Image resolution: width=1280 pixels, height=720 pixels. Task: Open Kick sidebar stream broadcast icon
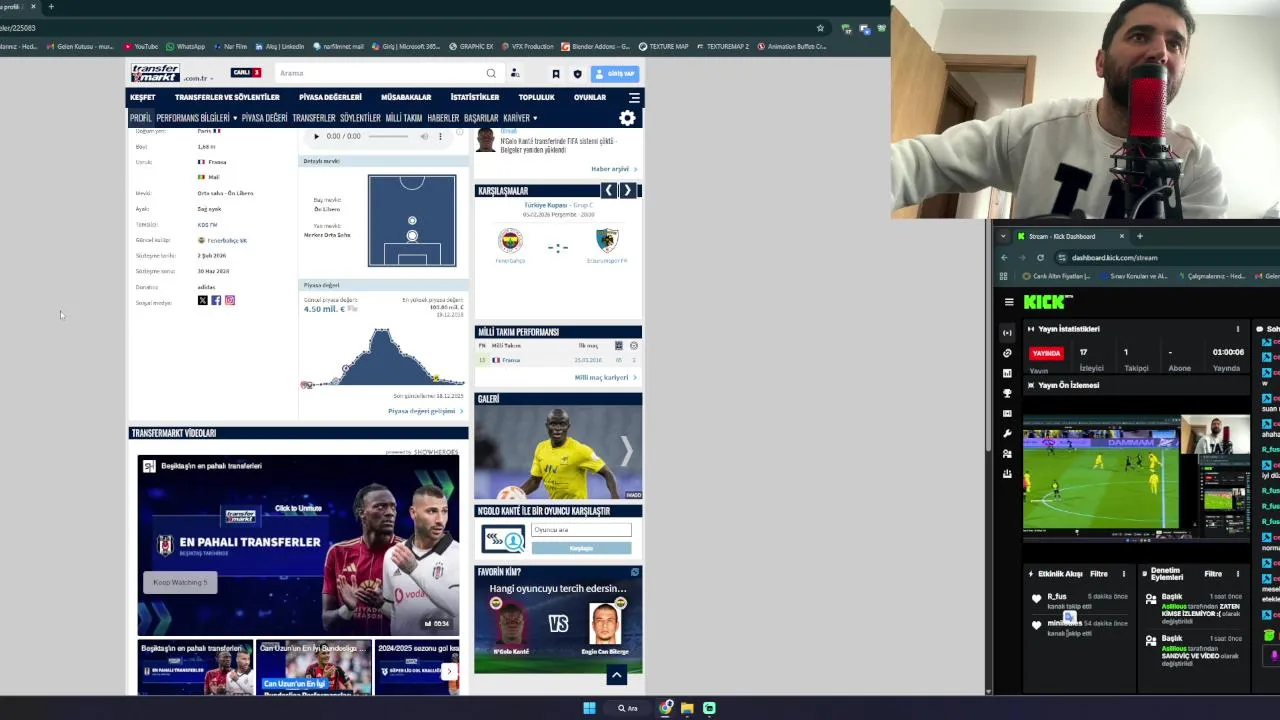coord(1007,332)
